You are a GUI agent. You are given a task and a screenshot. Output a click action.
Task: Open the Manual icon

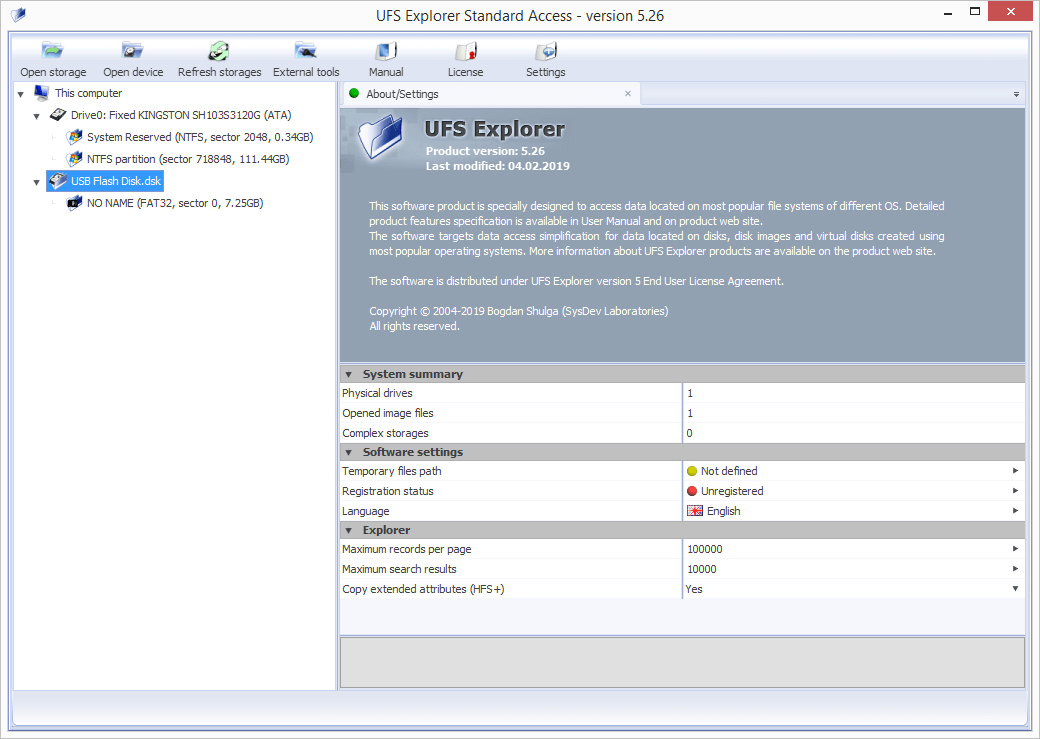tap(386, 51)
